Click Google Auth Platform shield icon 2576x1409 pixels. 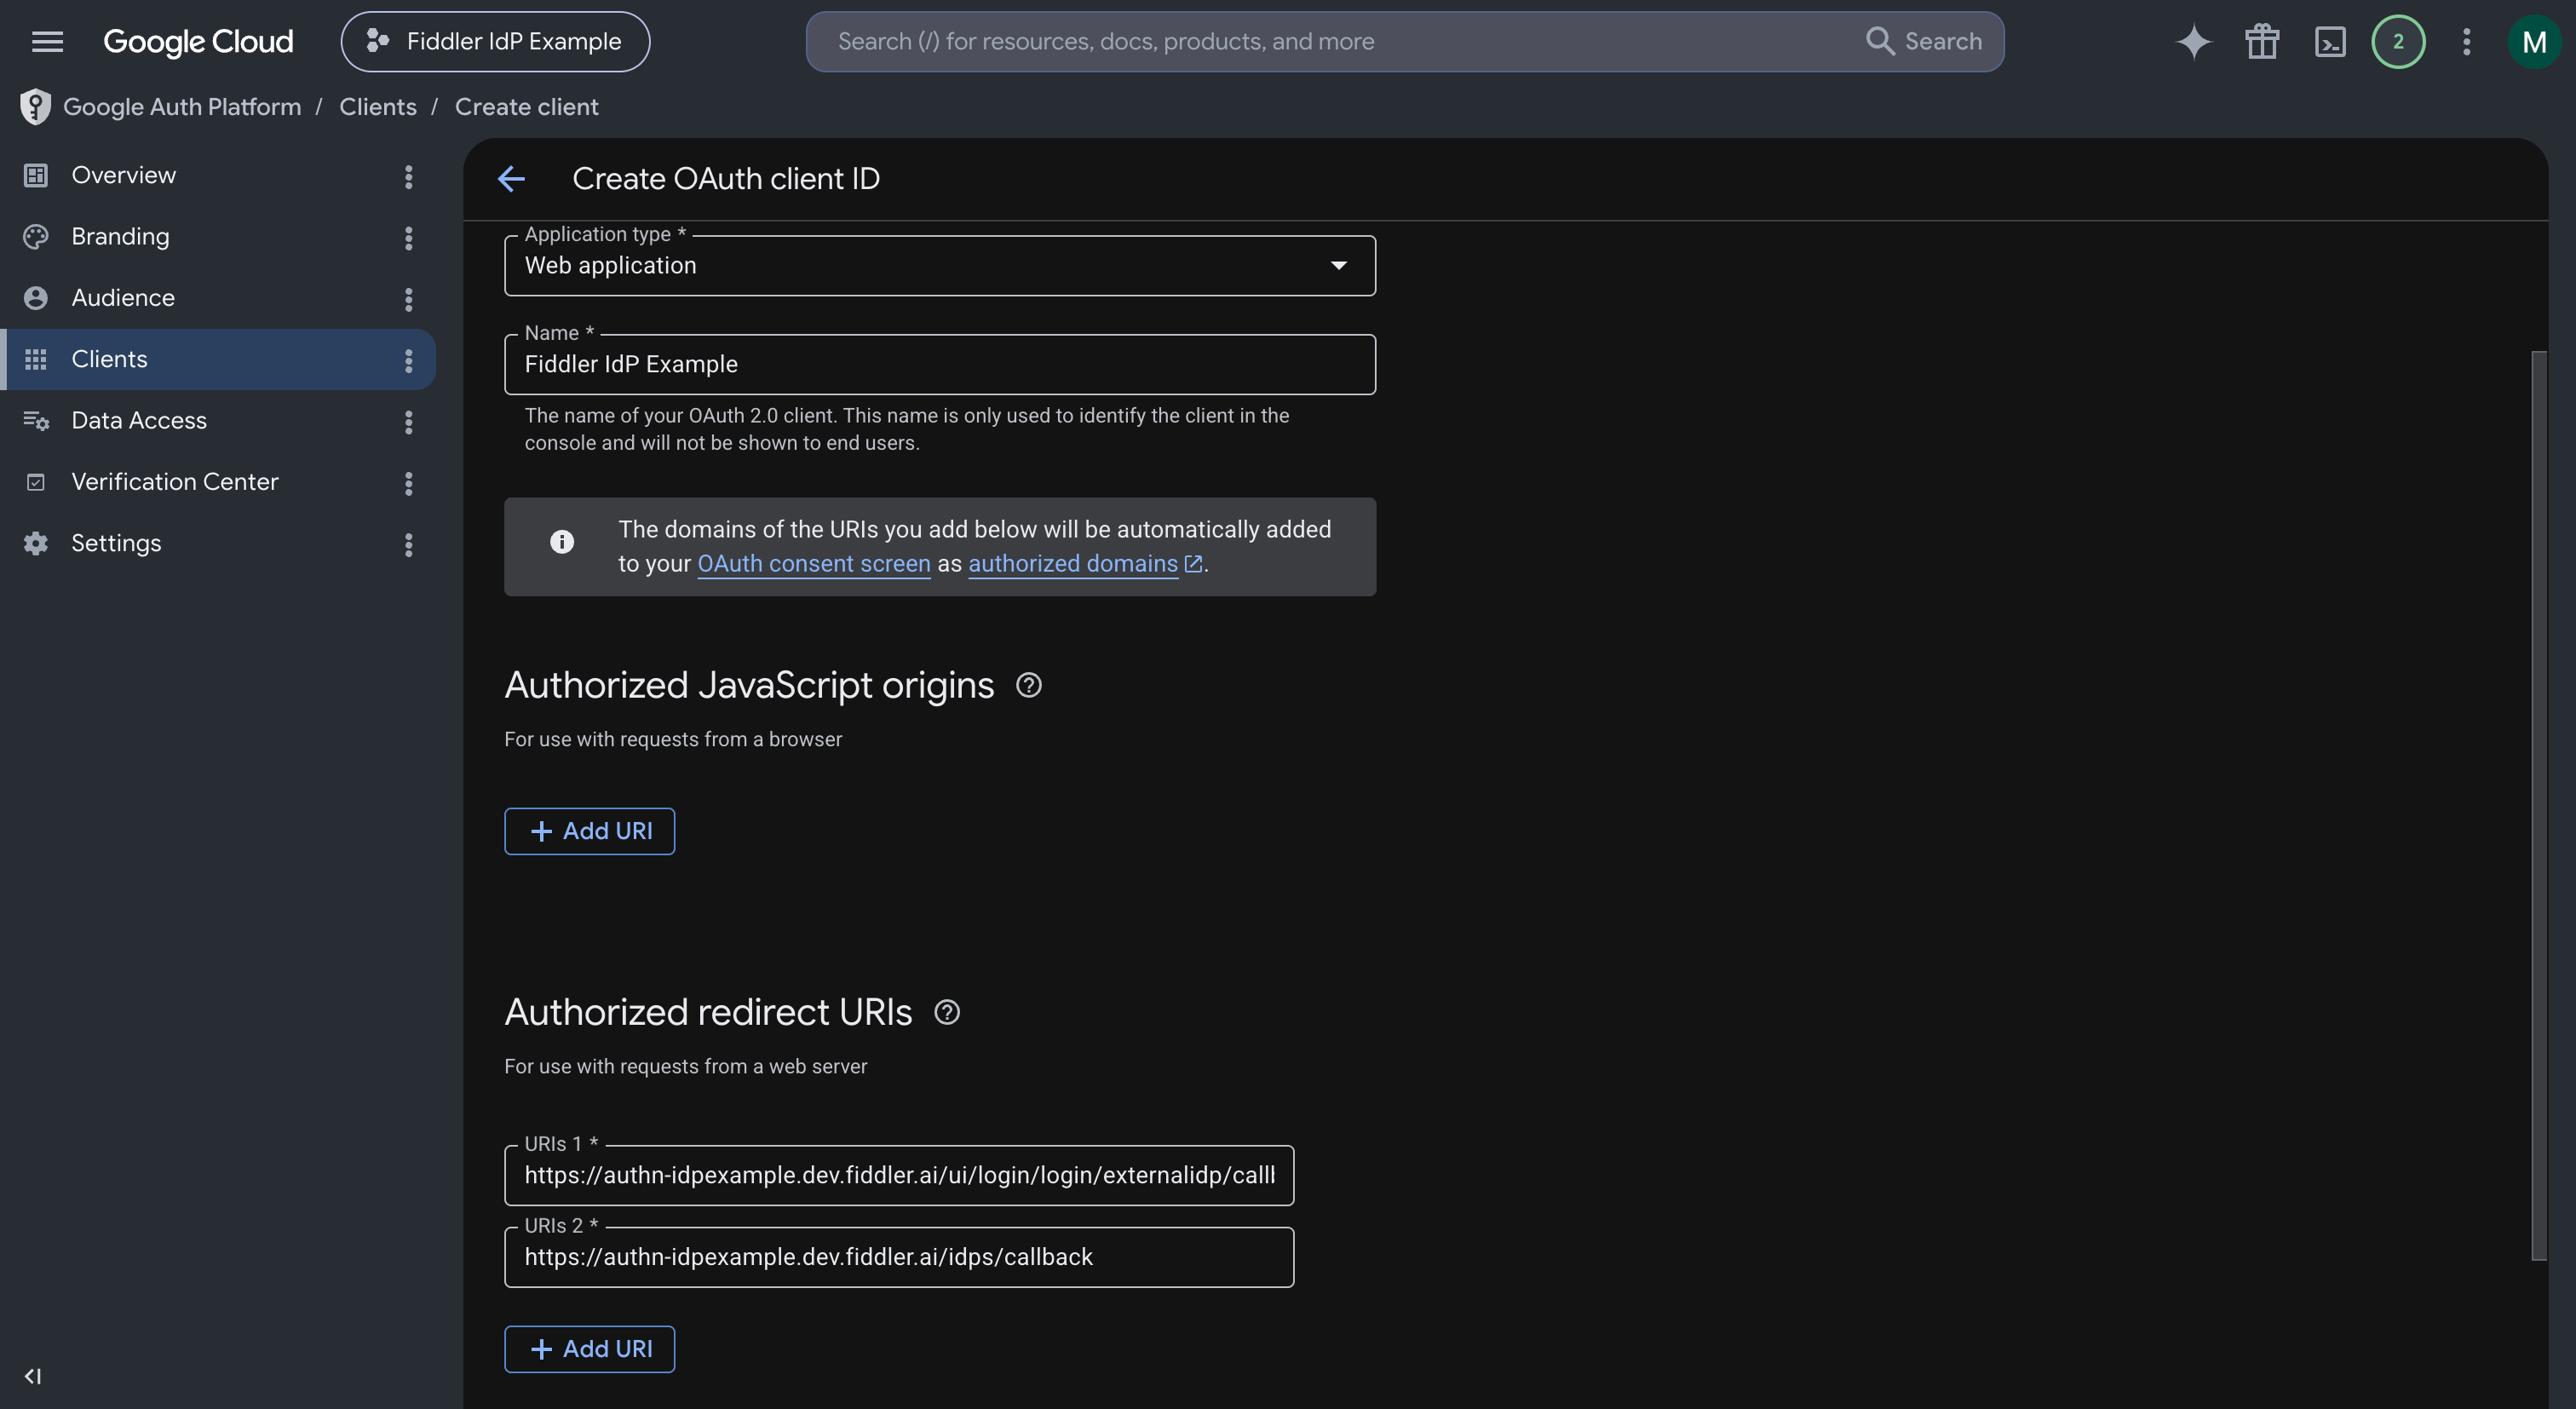pos(35,107)
